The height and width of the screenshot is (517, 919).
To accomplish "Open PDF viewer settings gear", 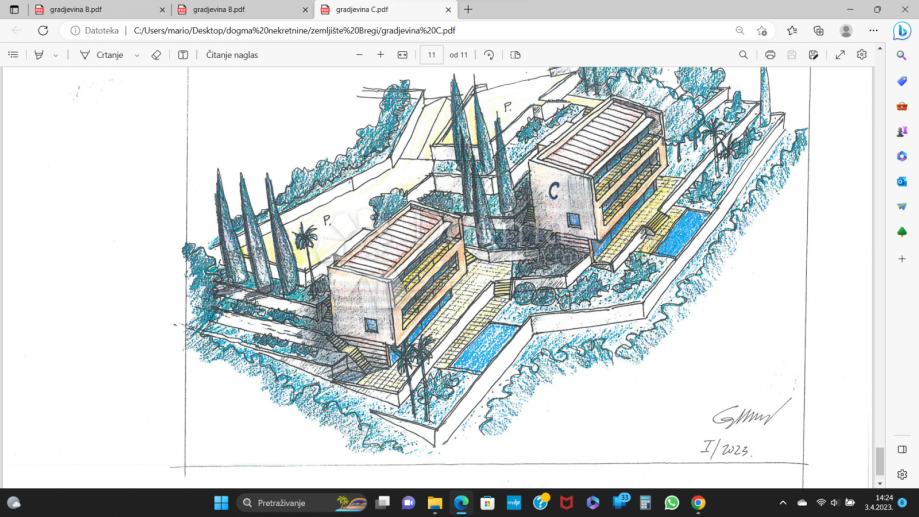I will [862, 55].
